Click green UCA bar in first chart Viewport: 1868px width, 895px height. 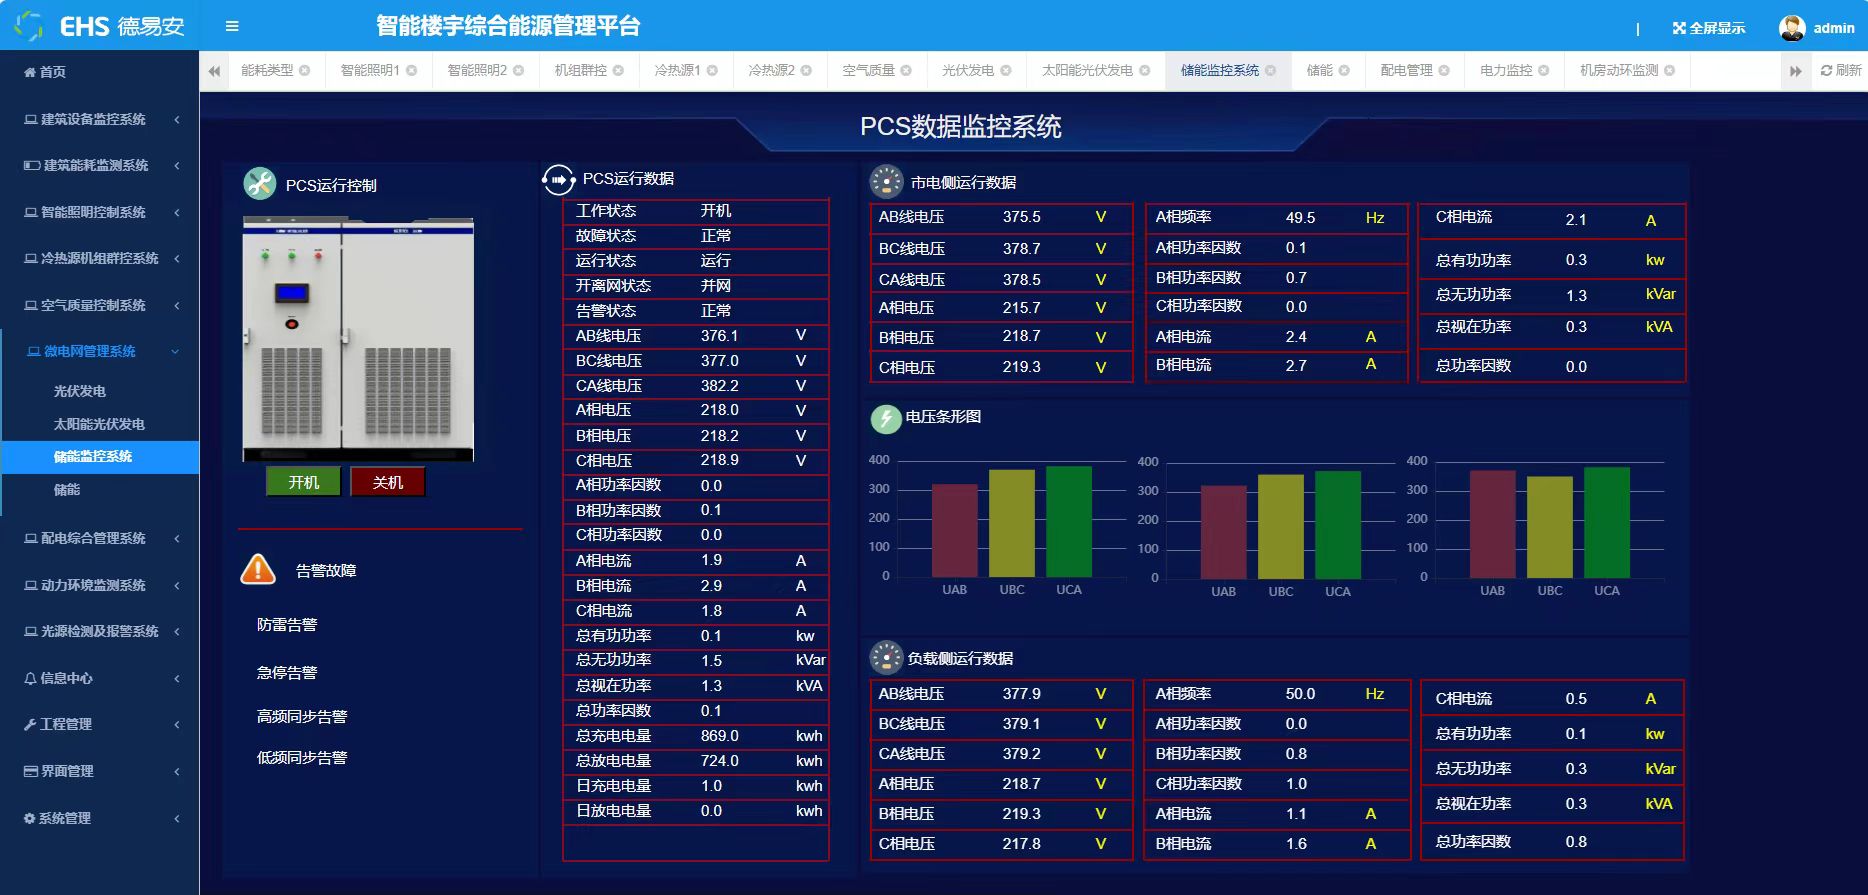coord(1068,521)
